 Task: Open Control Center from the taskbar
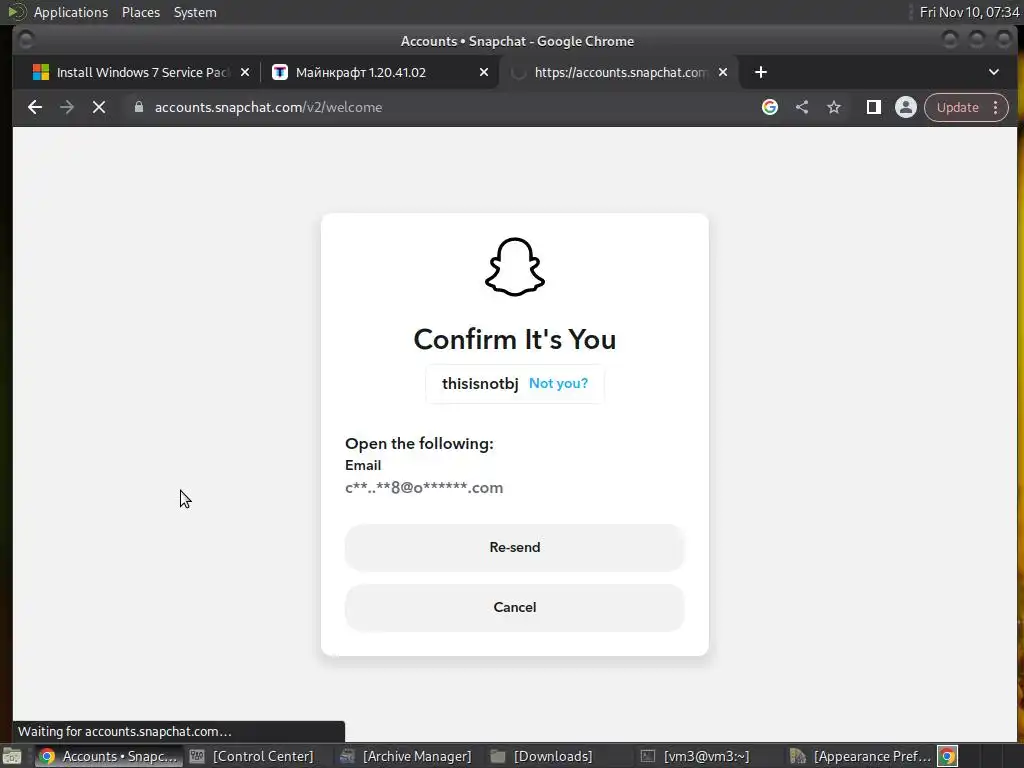252,756
